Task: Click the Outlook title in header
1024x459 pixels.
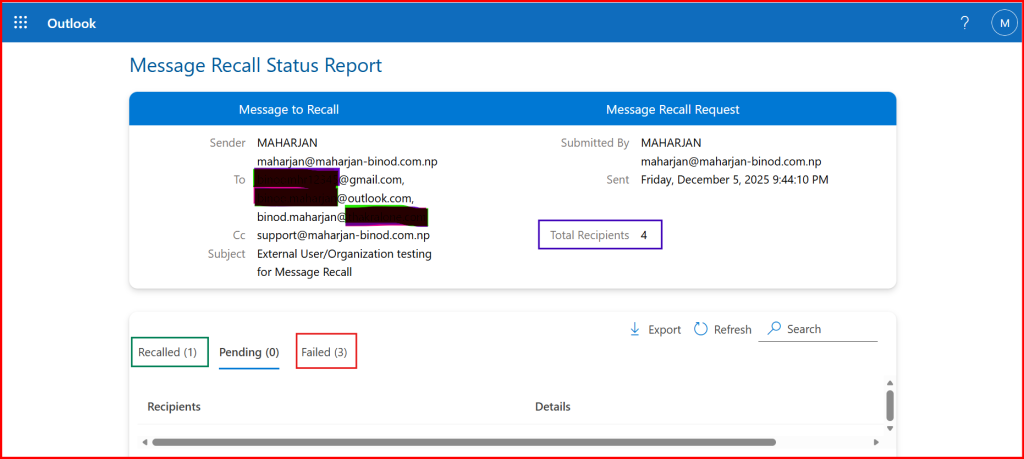Action: coord(71,23)
